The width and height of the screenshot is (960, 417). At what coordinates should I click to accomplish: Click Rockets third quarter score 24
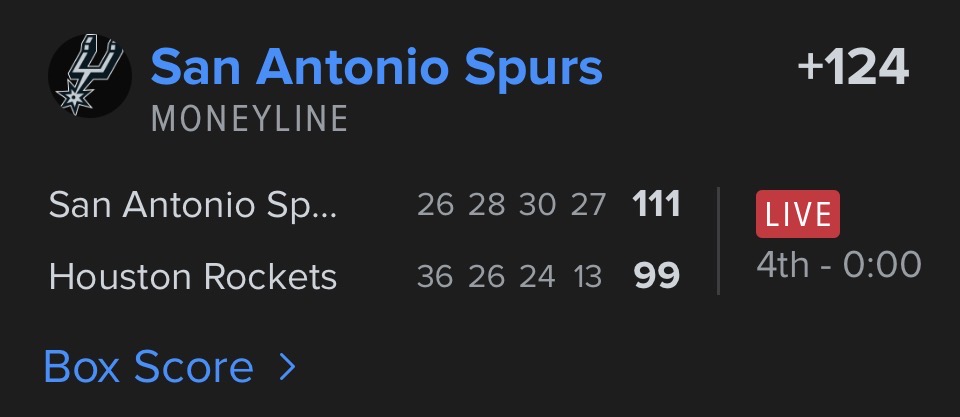point(537,276)
